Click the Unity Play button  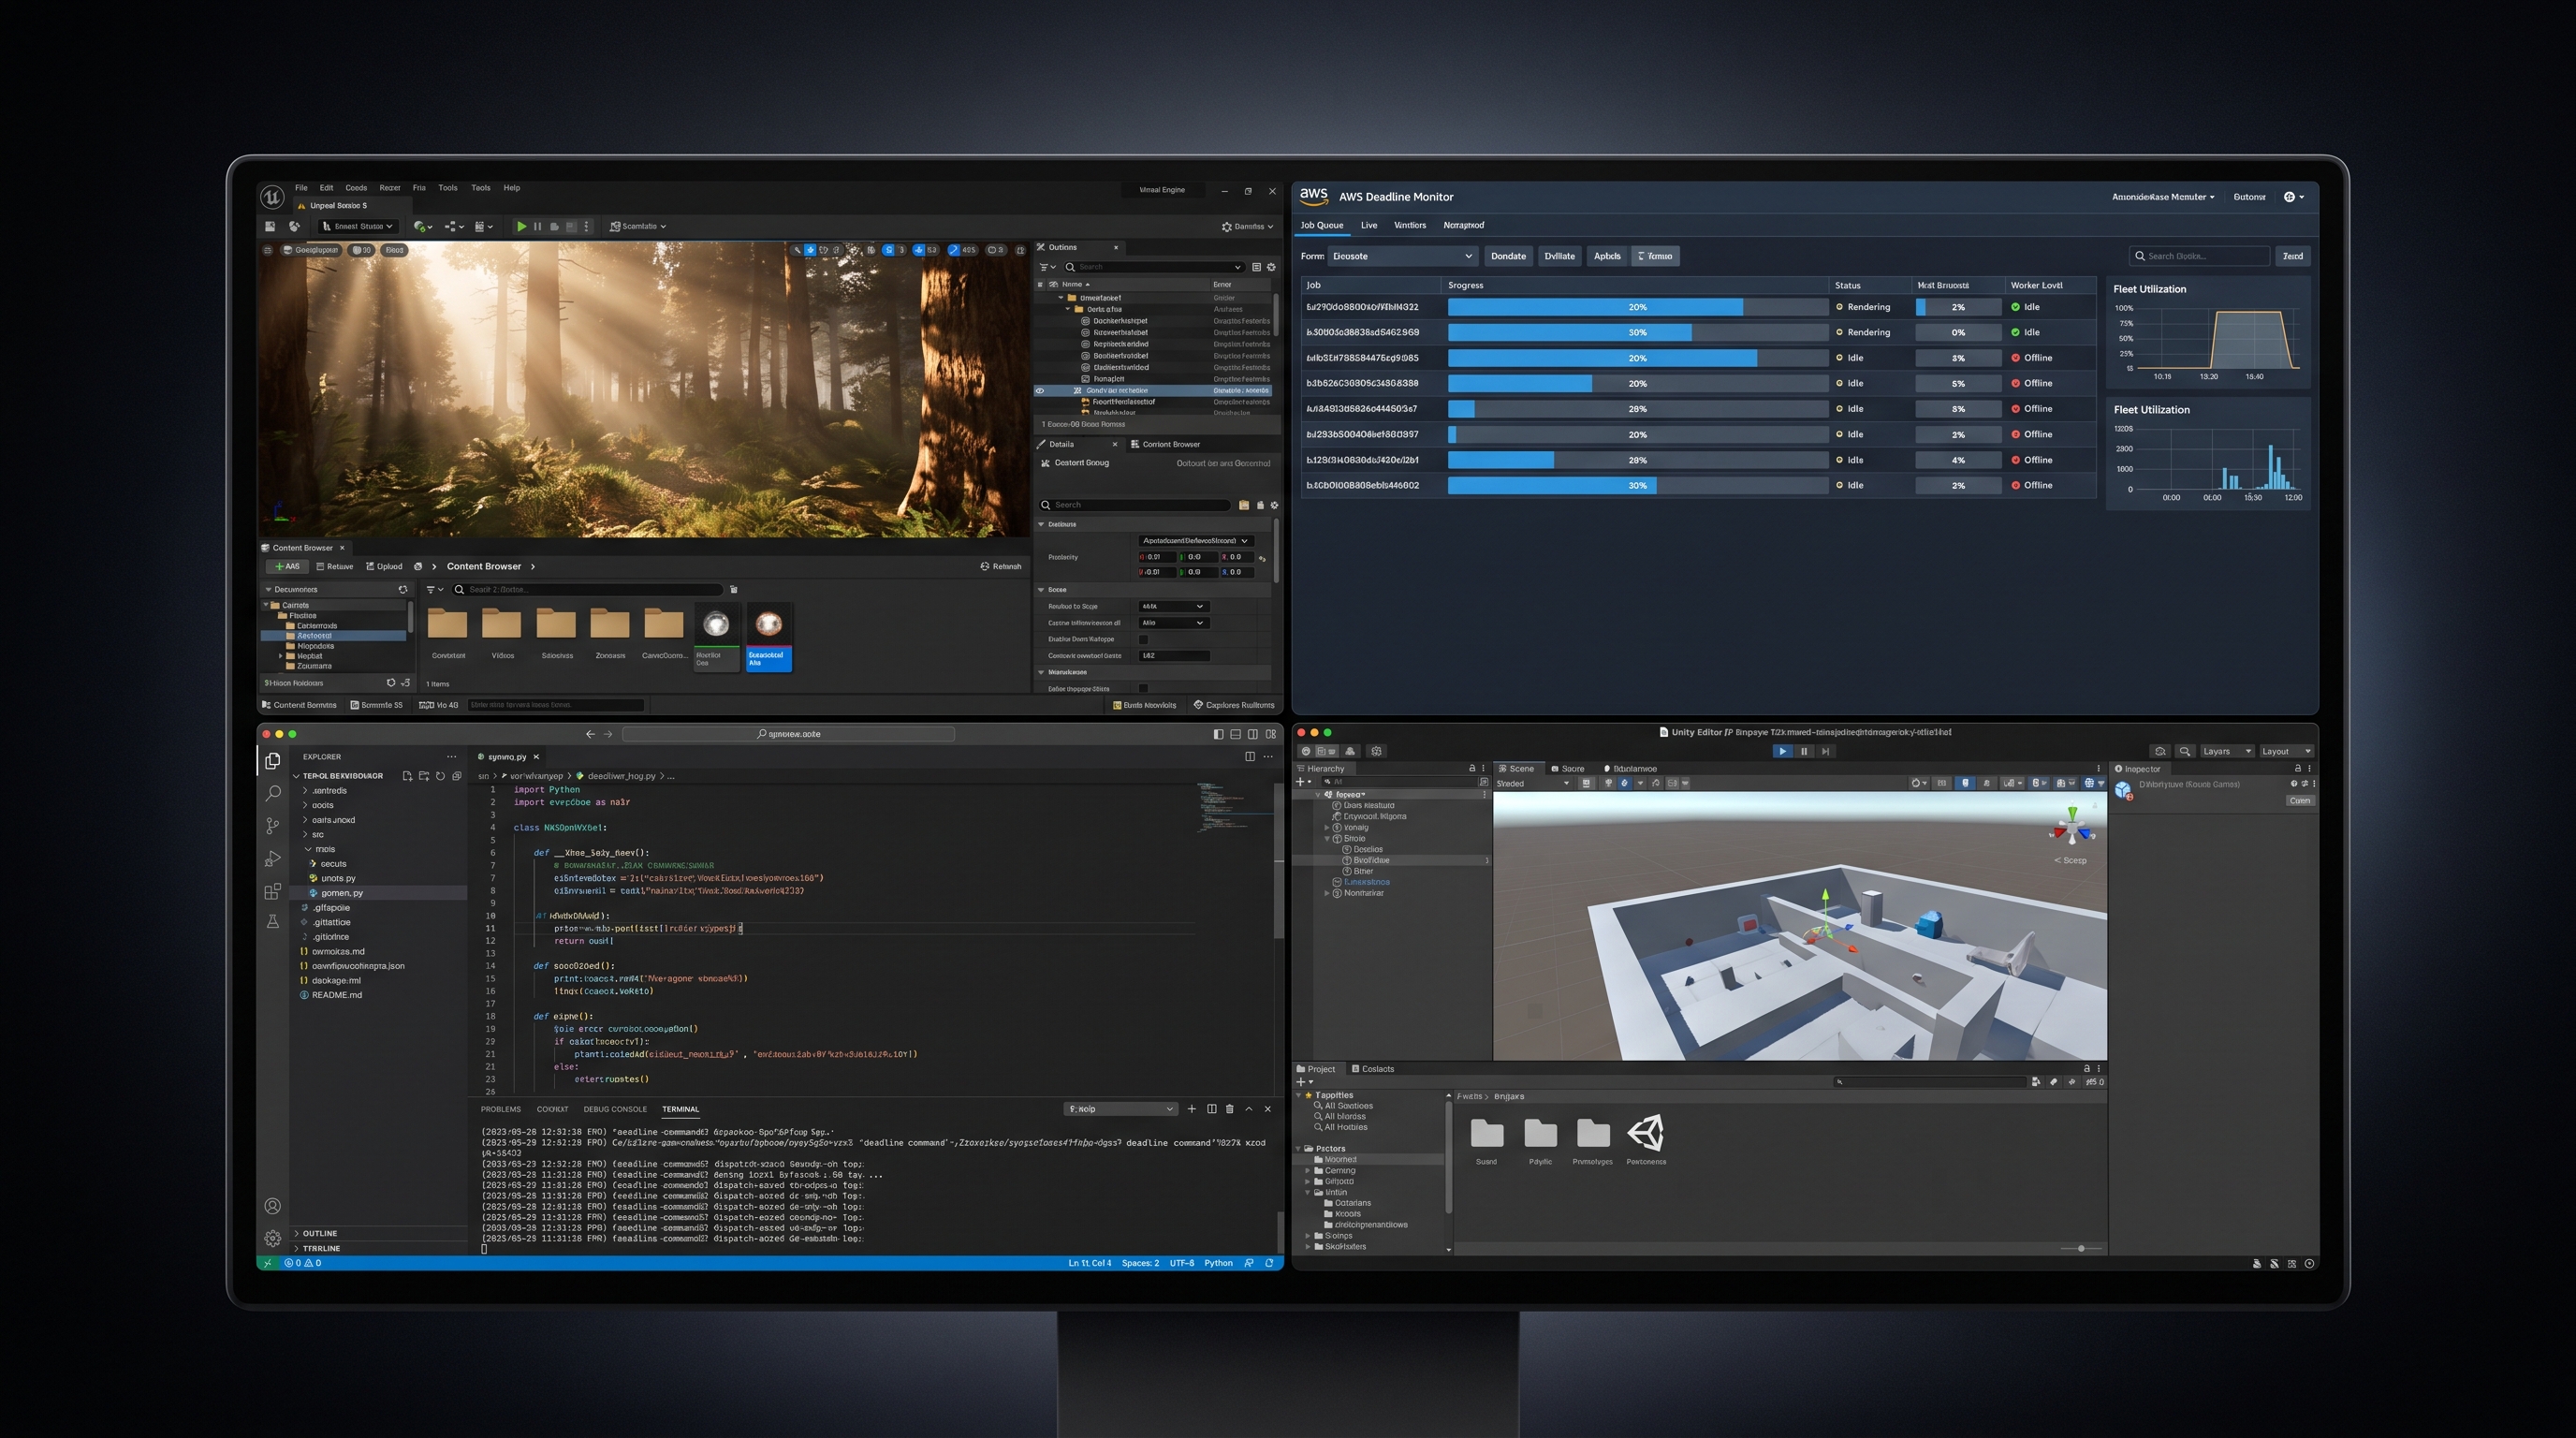[x=1782, y=751]
